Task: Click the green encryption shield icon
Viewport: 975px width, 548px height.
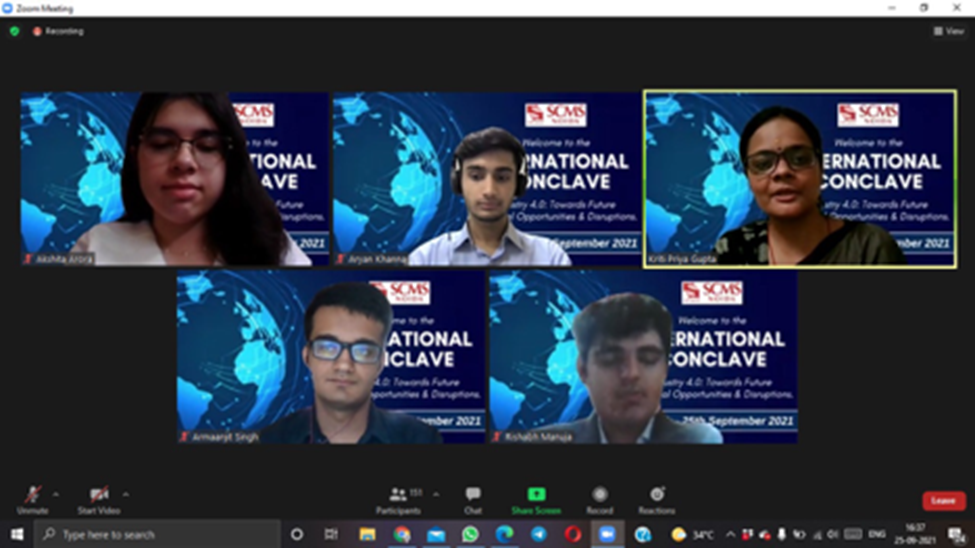Action: [14, 31]
